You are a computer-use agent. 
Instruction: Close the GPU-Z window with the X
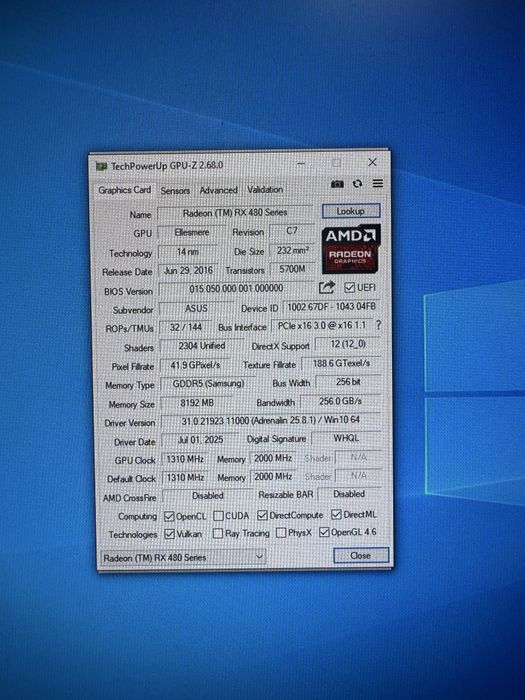click(372, 162)
